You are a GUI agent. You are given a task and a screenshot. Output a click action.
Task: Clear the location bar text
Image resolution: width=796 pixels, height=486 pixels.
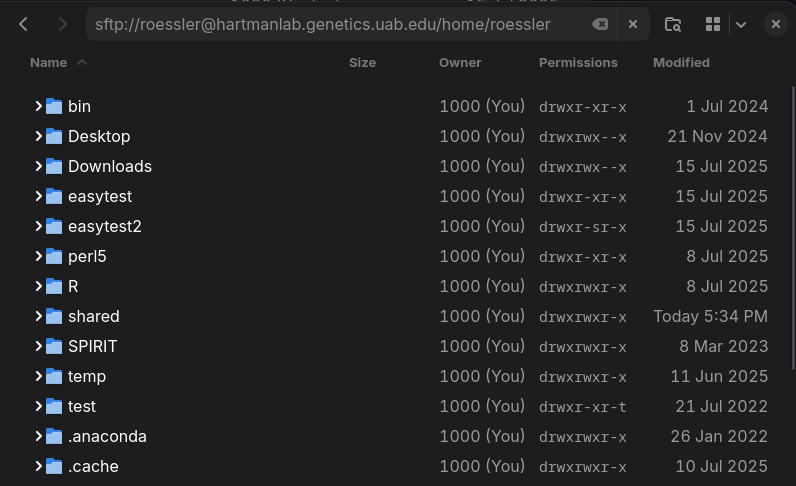tap(600, 24)
